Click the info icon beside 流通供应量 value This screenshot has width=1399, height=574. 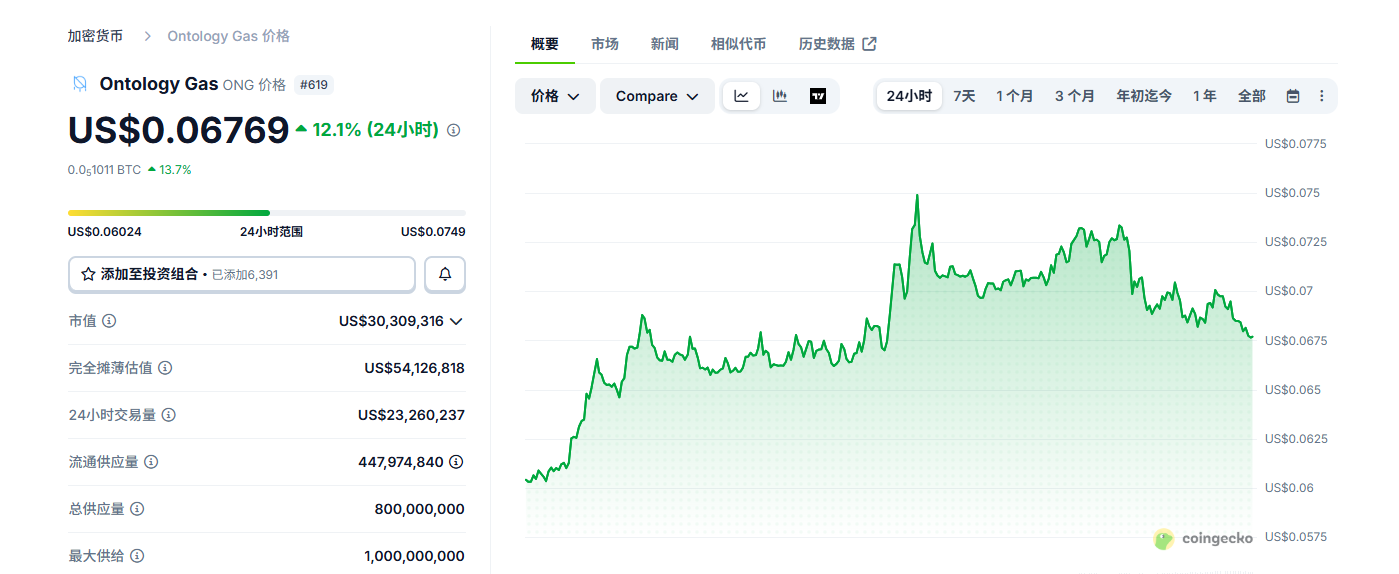(456, 462)
